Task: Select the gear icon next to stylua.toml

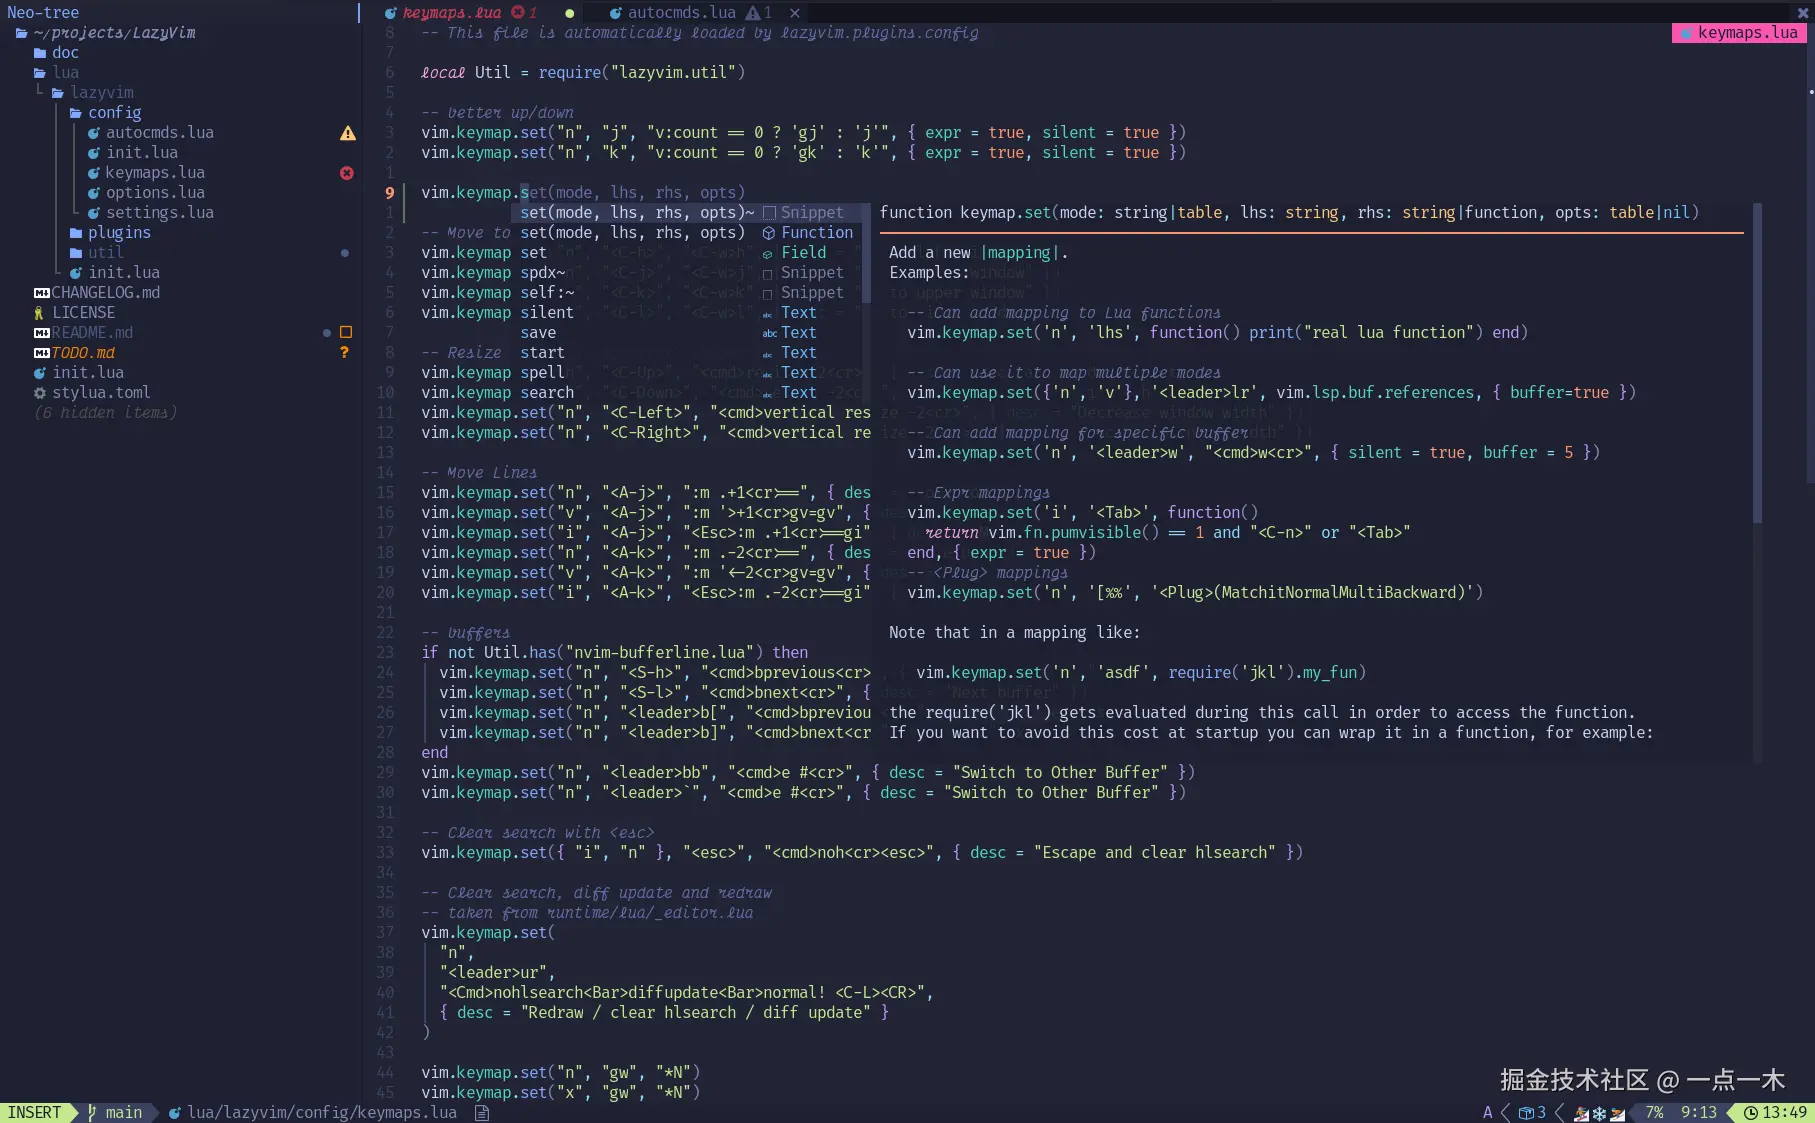Action: pos(38,392)
